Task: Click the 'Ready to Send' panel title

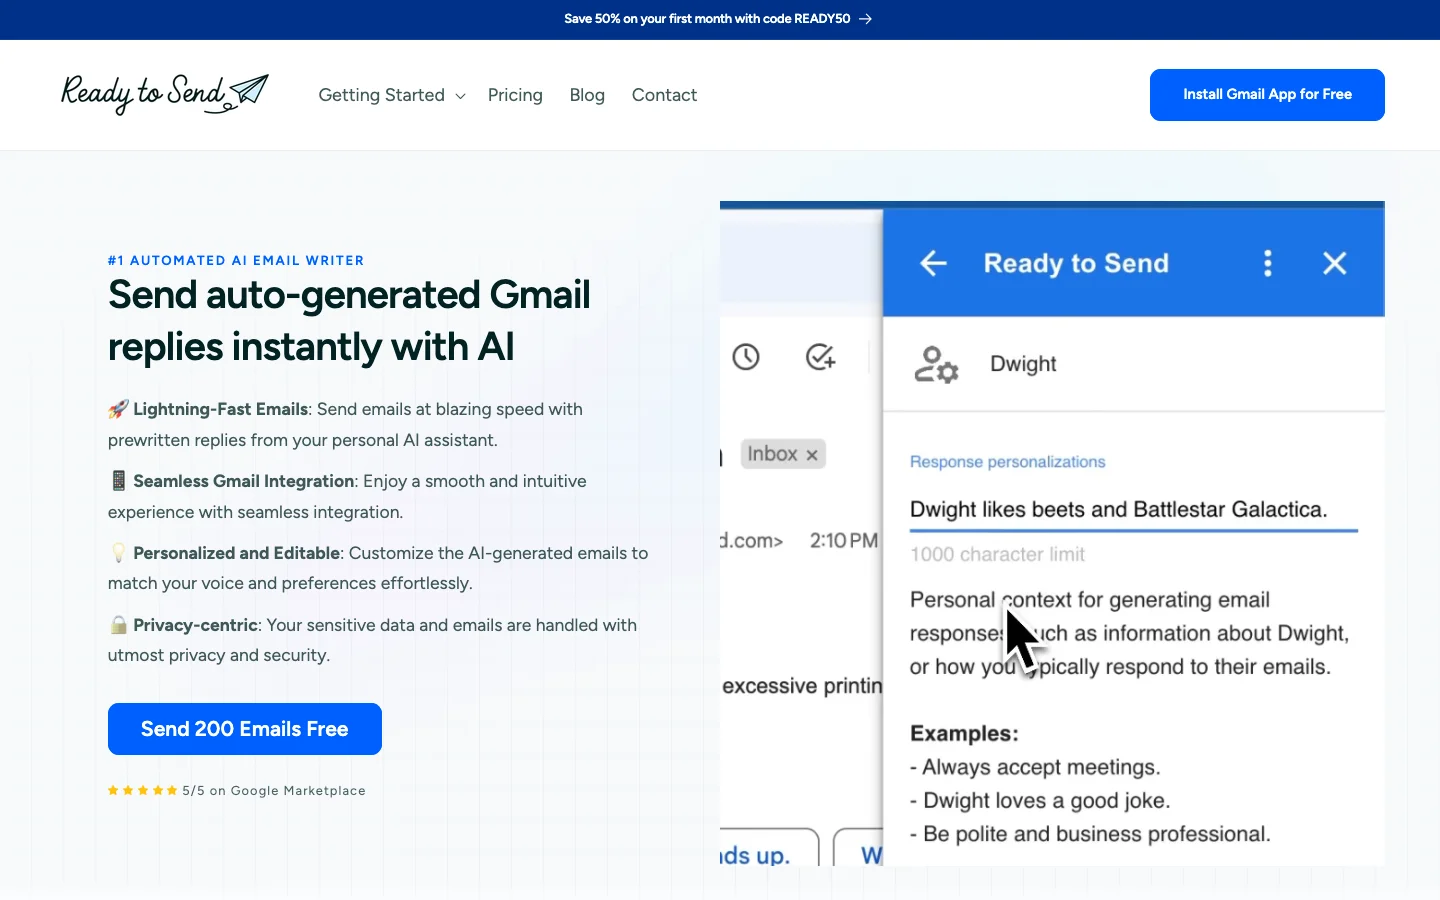Action: [1076, 263]
